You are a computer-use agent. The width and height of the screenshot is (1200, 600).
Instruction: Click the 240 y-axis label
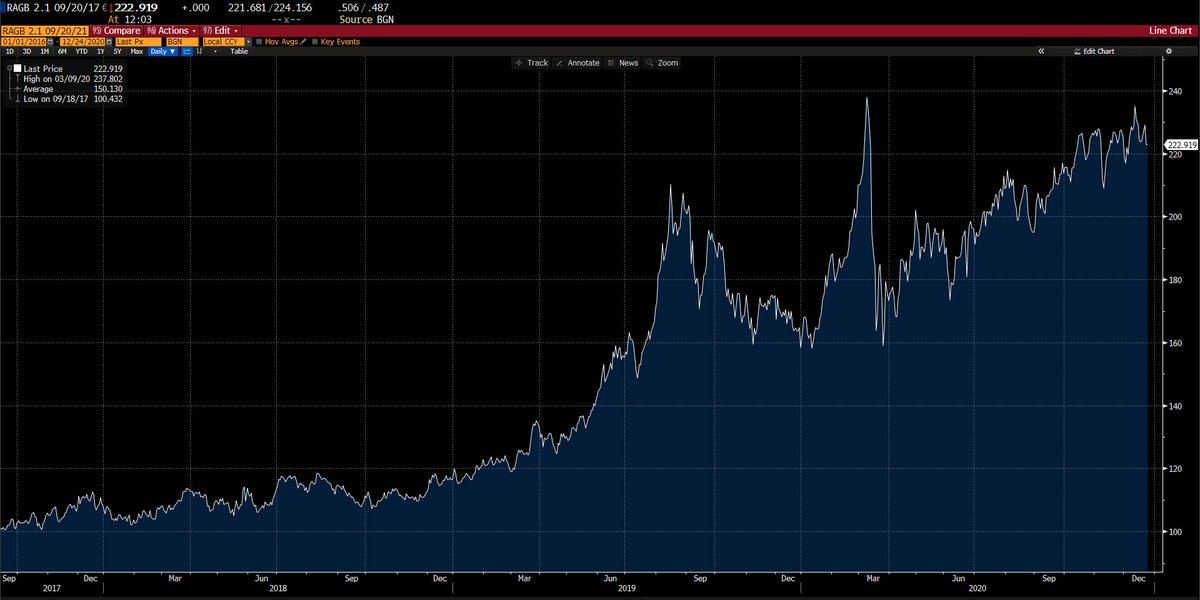tap(1177, 91)
